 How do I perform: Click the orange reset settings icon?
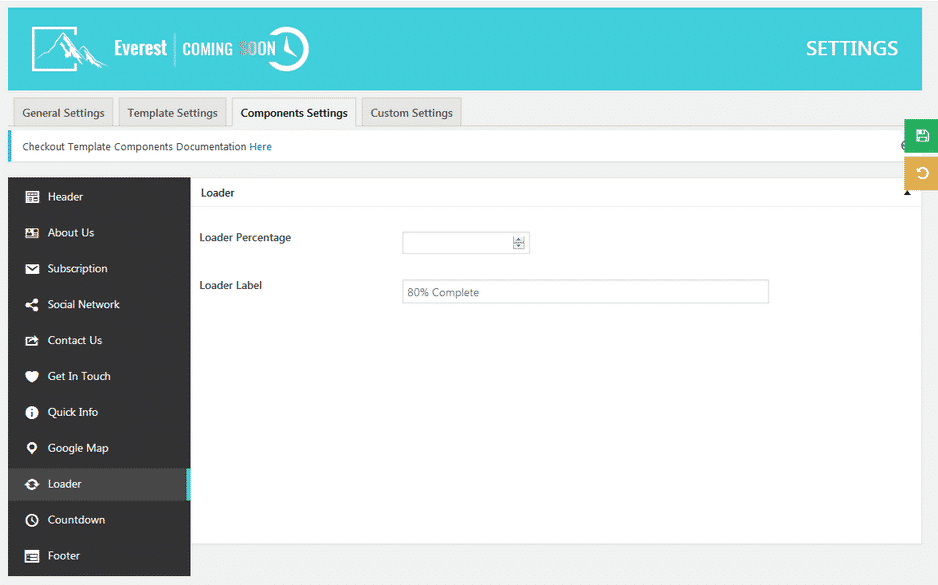(x=922, y=173)
